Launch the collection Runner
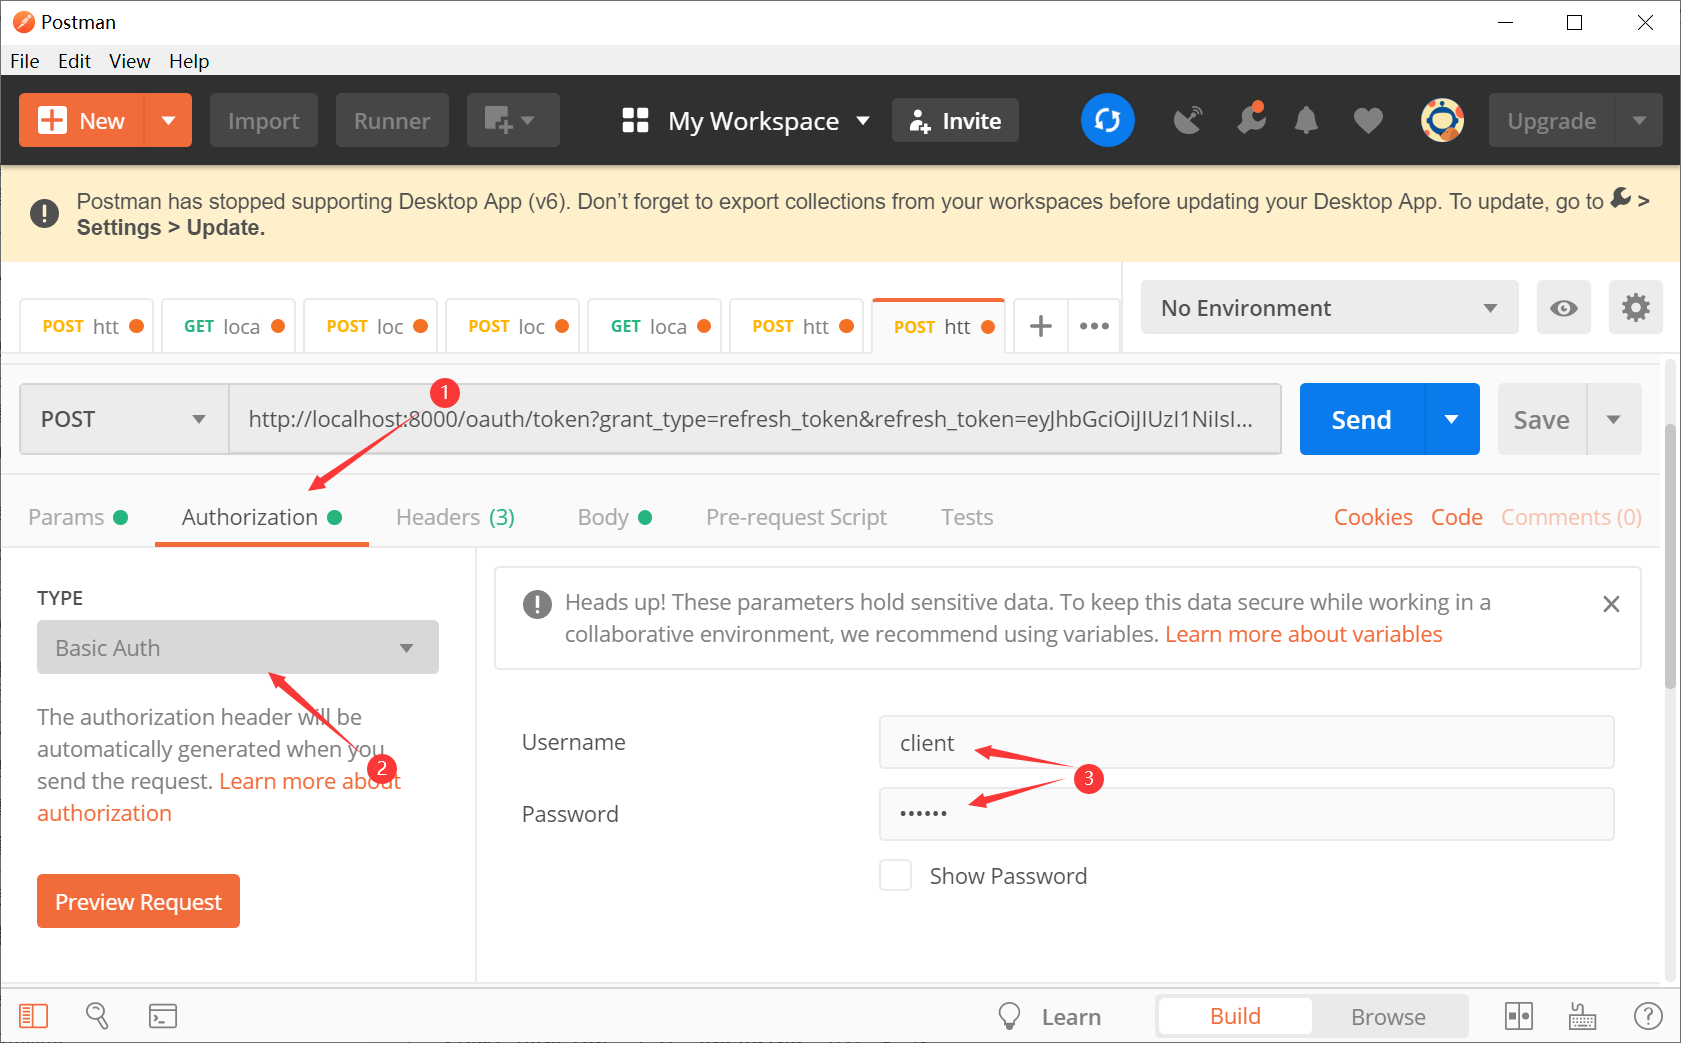 (x=392, y=121)
